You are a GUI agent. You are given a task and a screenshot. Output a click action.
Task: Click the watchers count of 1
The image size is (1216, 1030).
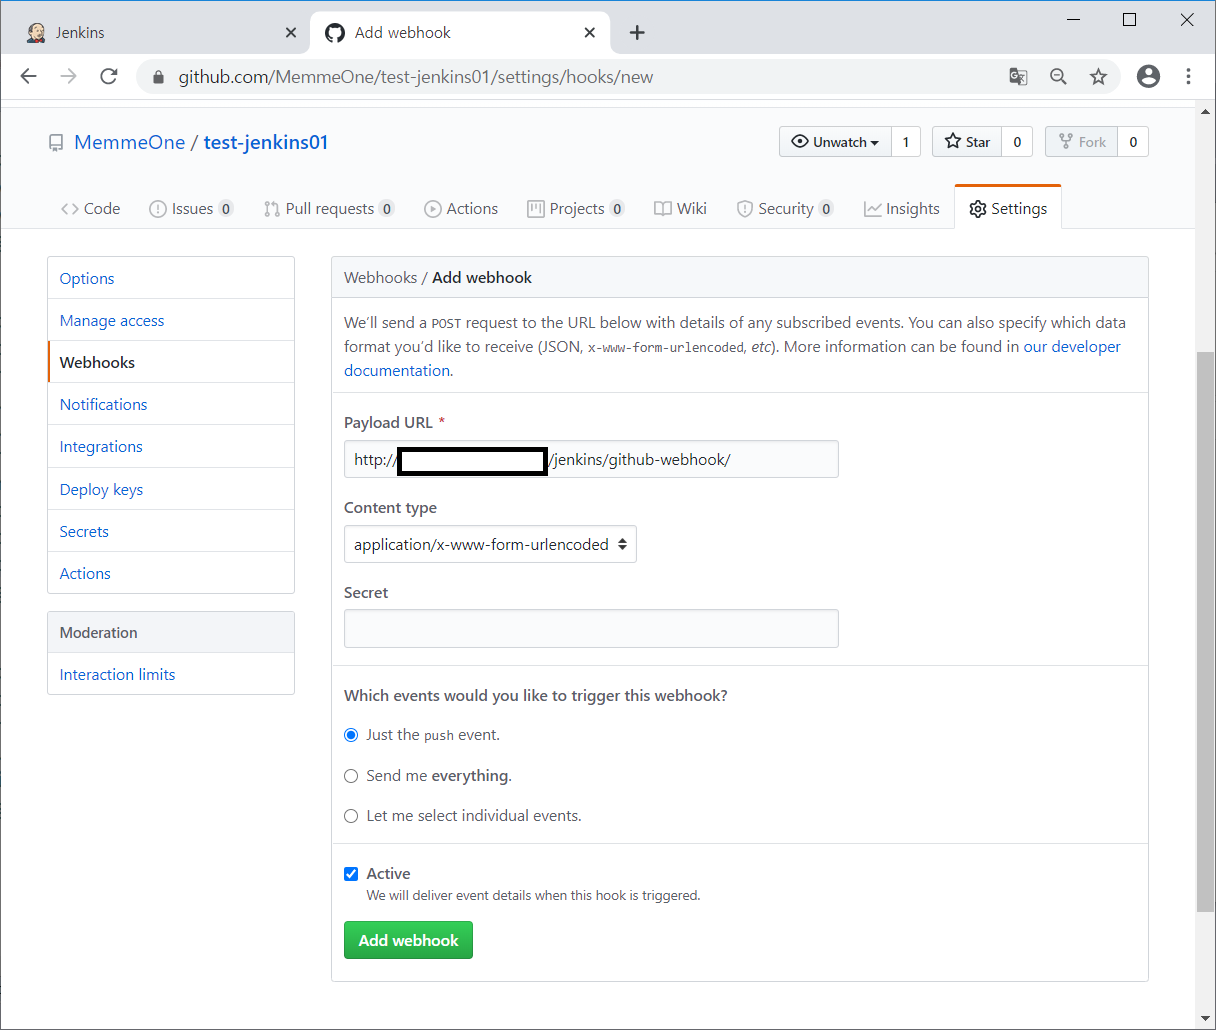pos(906,142)
